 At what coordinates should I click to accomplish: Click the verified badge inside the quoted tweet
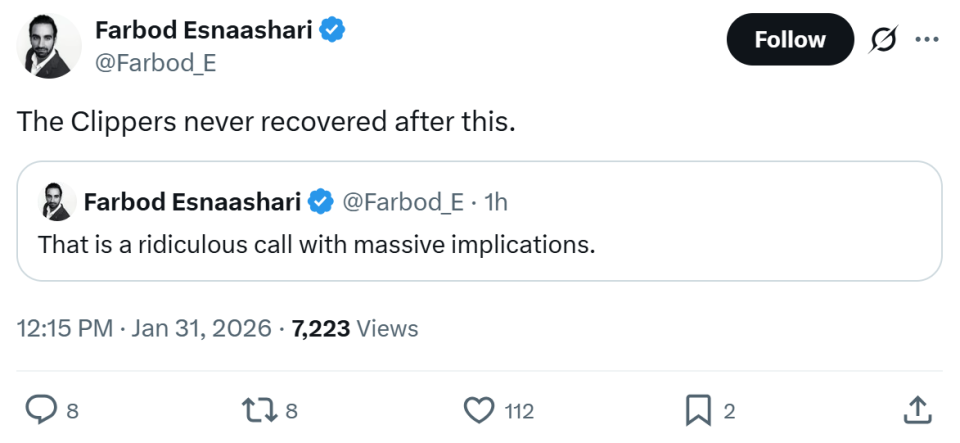tap(320, 202)
